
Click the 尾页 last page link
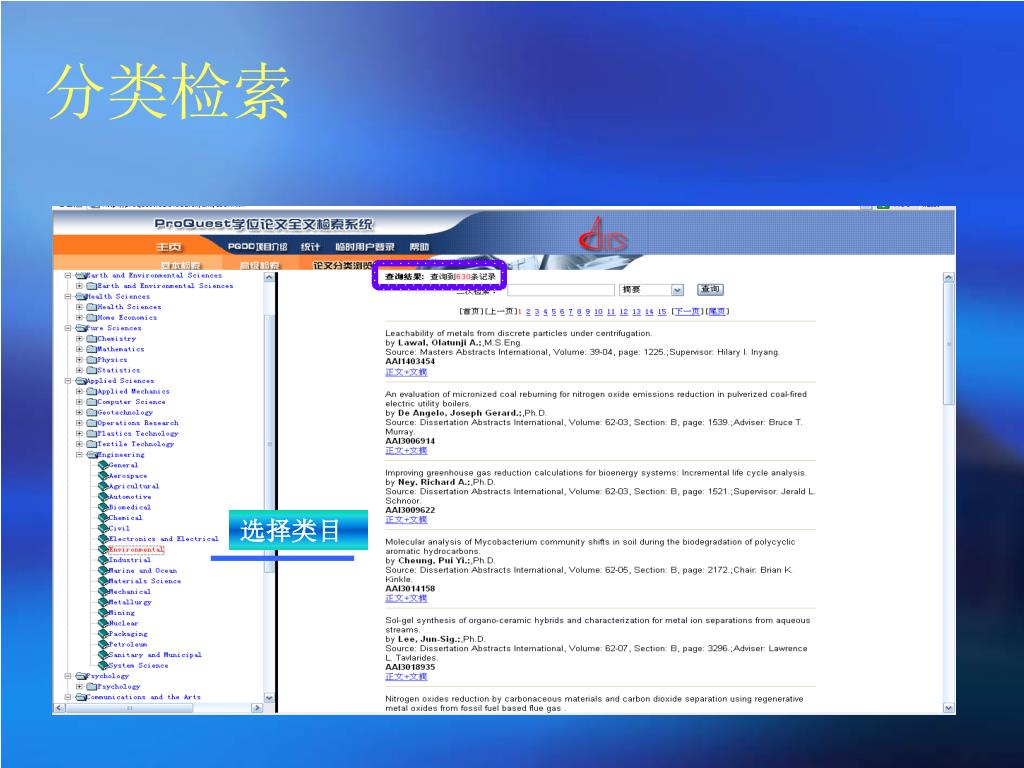pos(717,312)
